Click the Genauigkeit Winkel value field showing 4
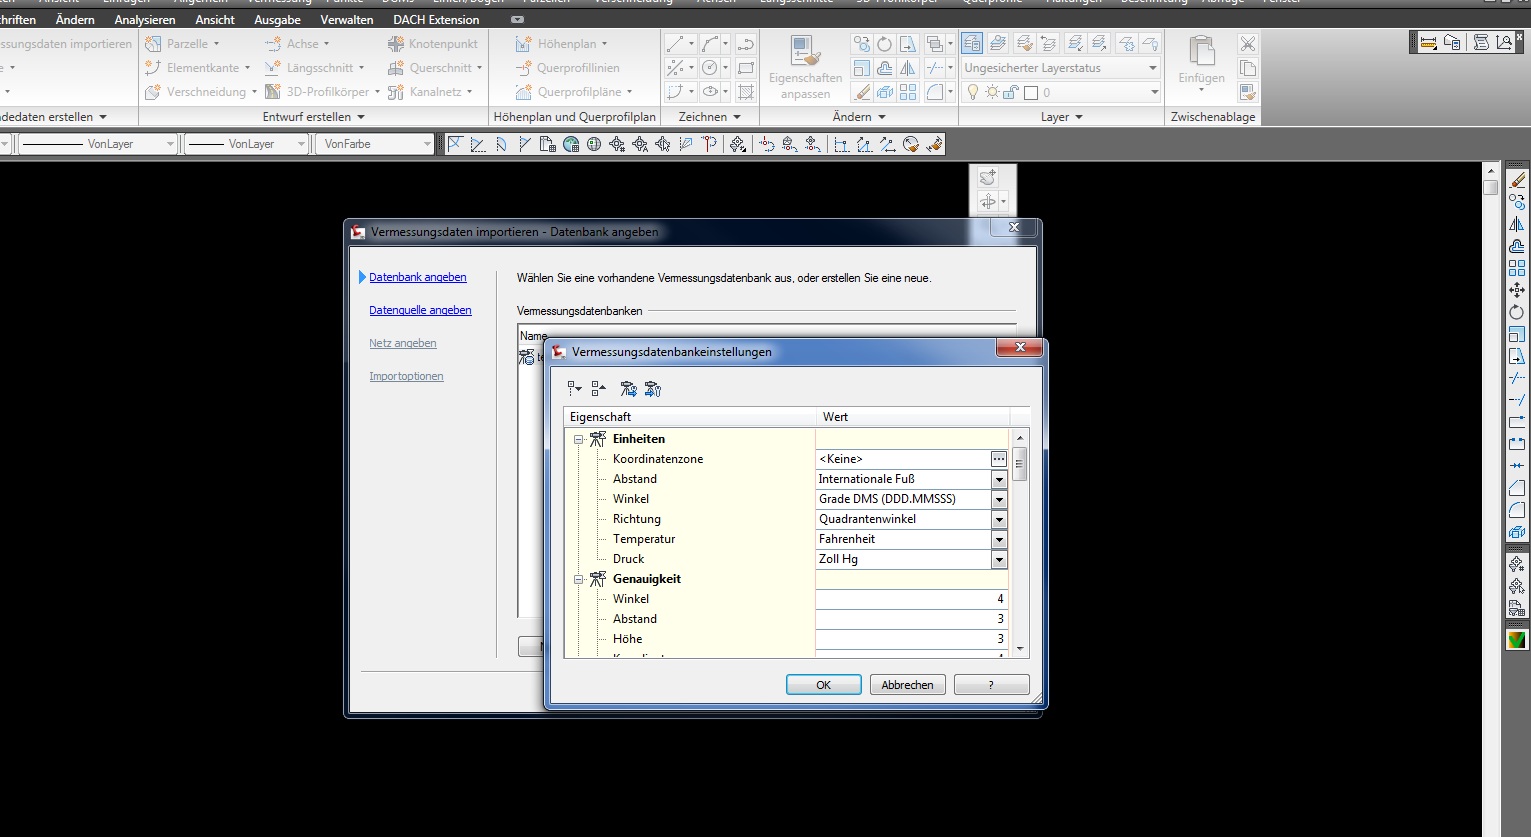The image size is (1531, 837). pyautogui.click(x=911, y=599)
